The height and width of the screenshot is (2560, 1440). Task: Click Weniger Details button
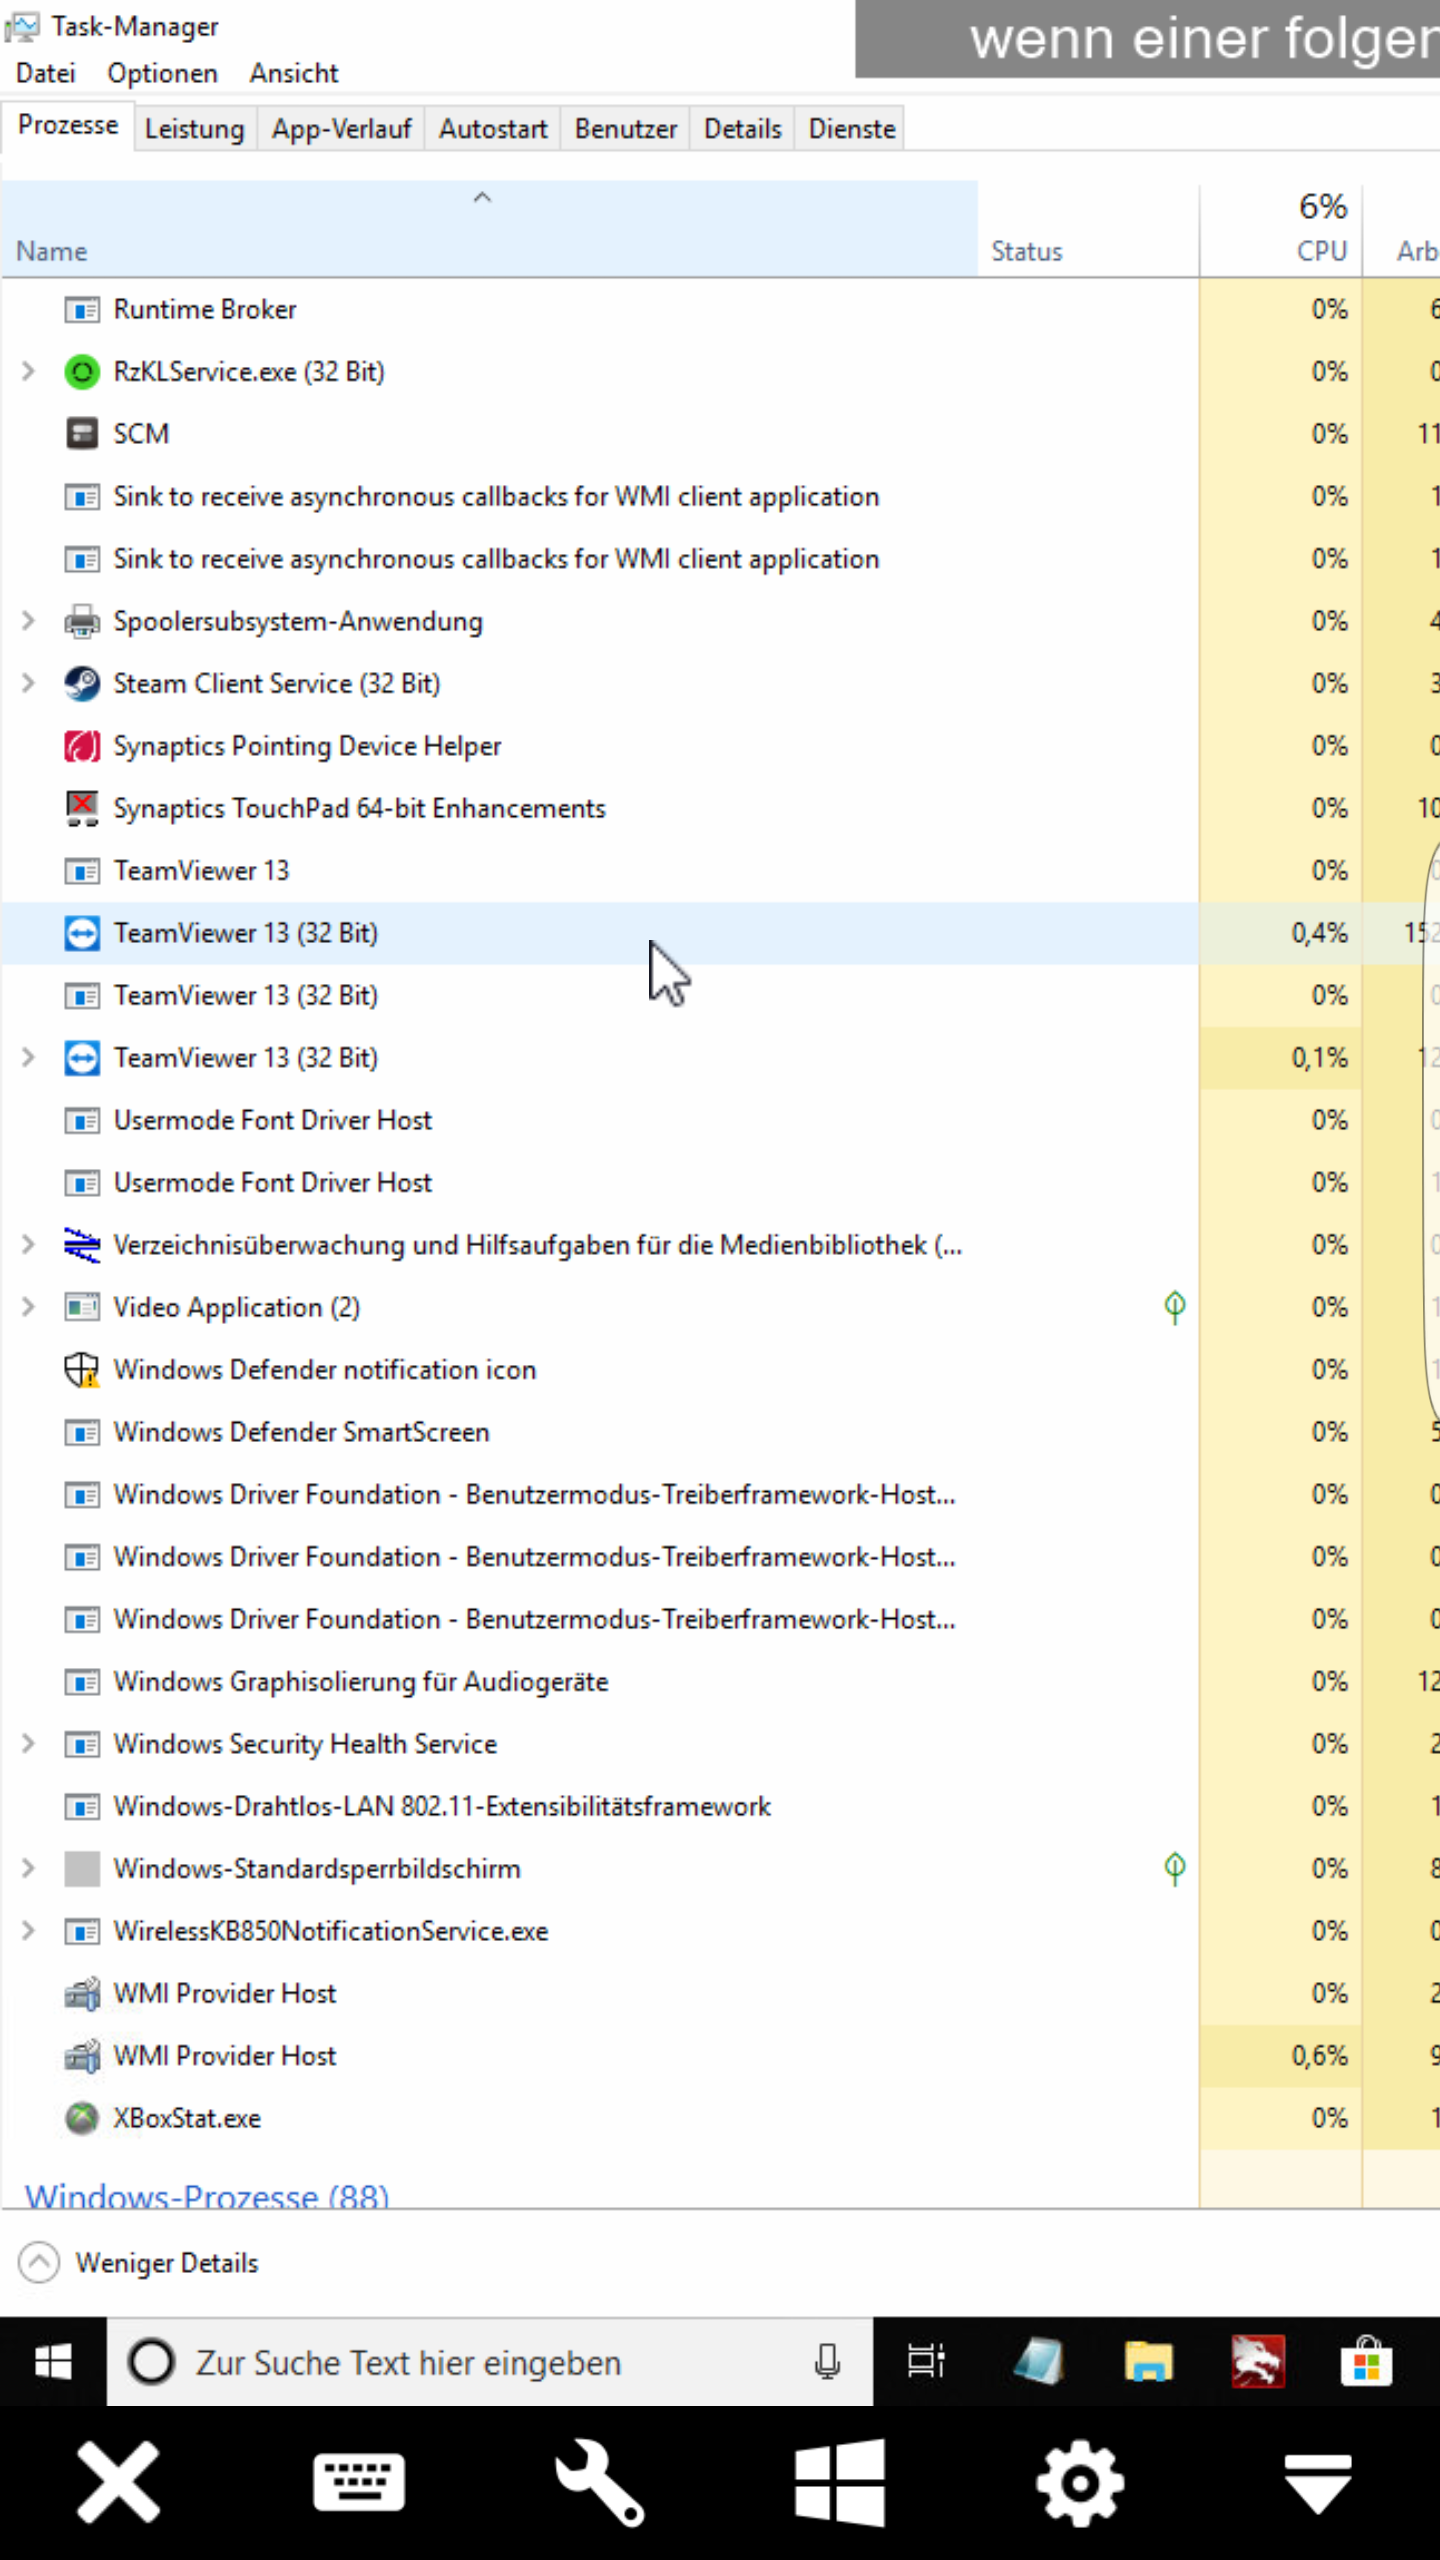tap(139, 2263)
